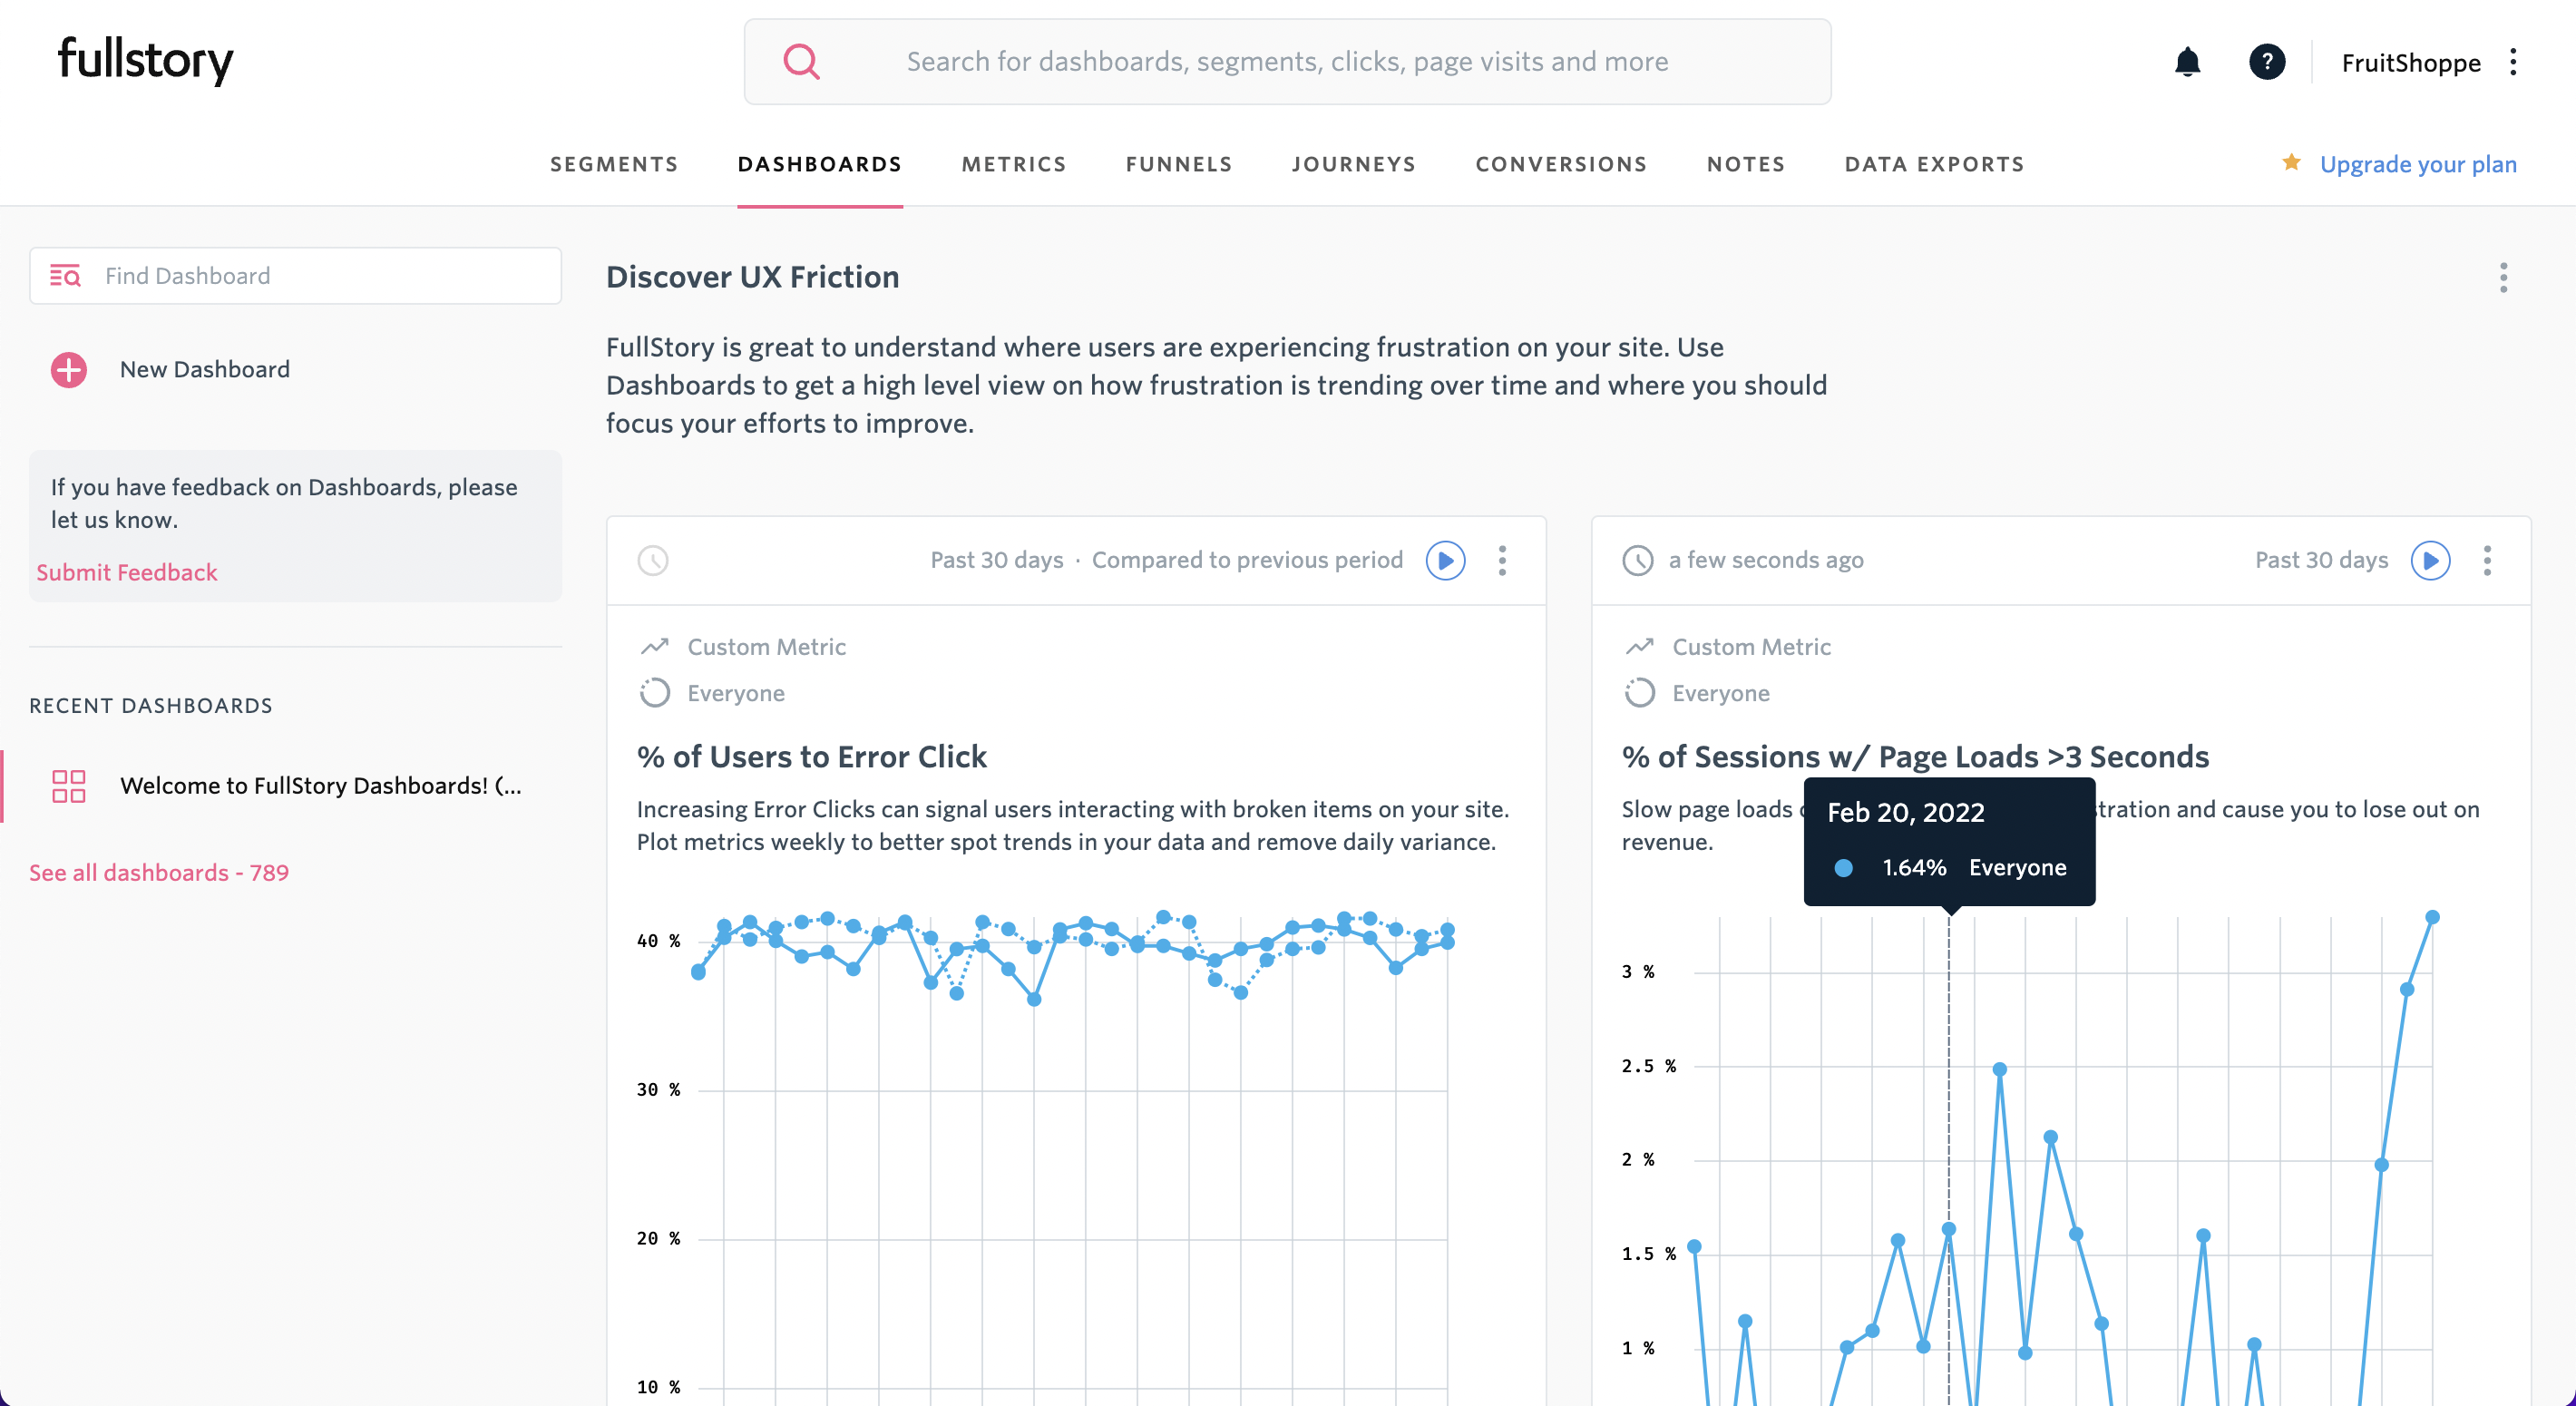Click the search magnifier in the top bar
Screen dimensions: 2576x1406
(x=801, y=61)
